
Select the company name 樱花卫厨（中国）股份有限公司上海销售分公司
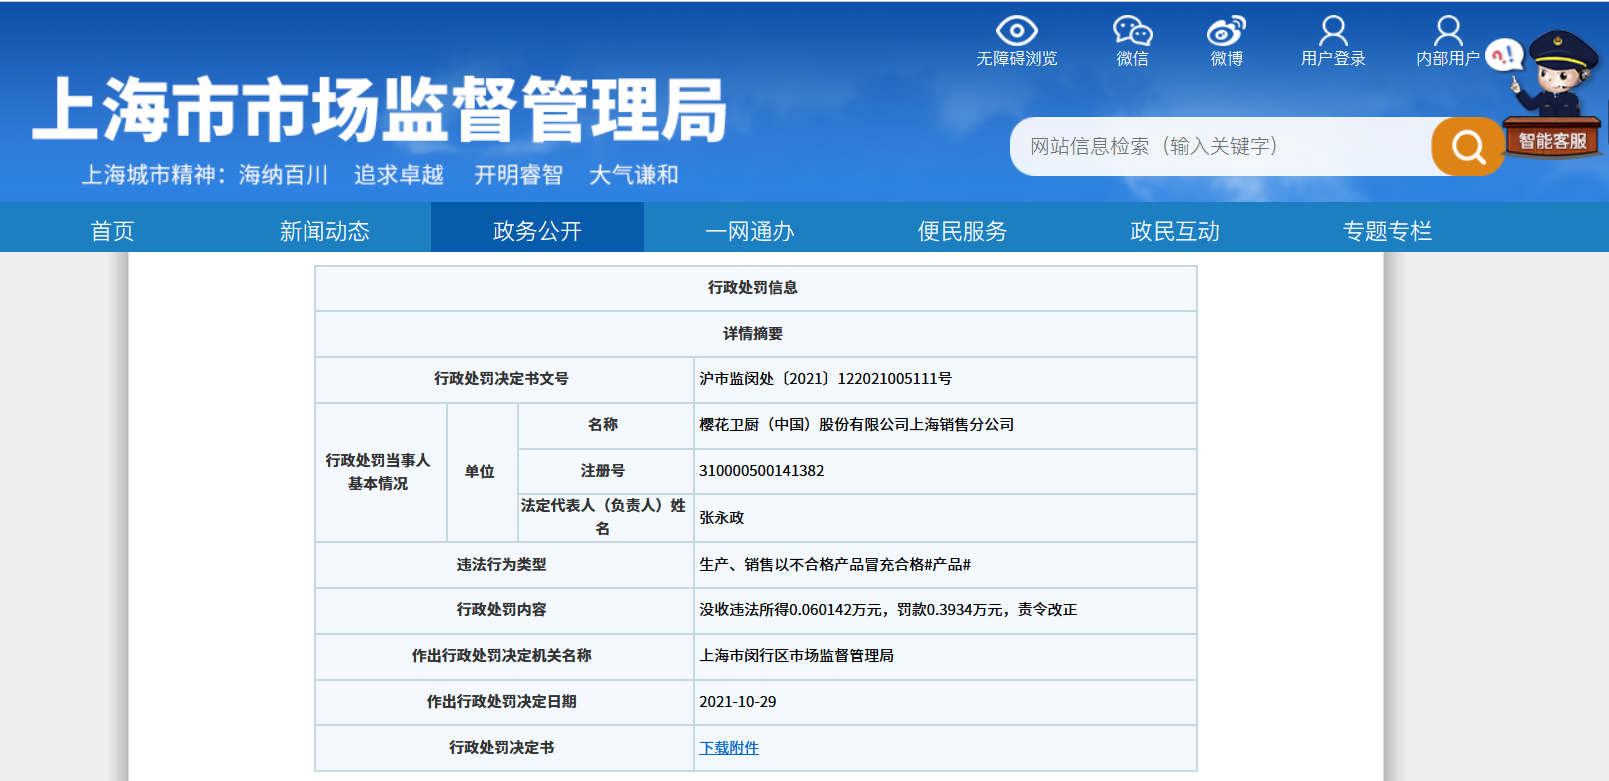(x=857, y=425)
